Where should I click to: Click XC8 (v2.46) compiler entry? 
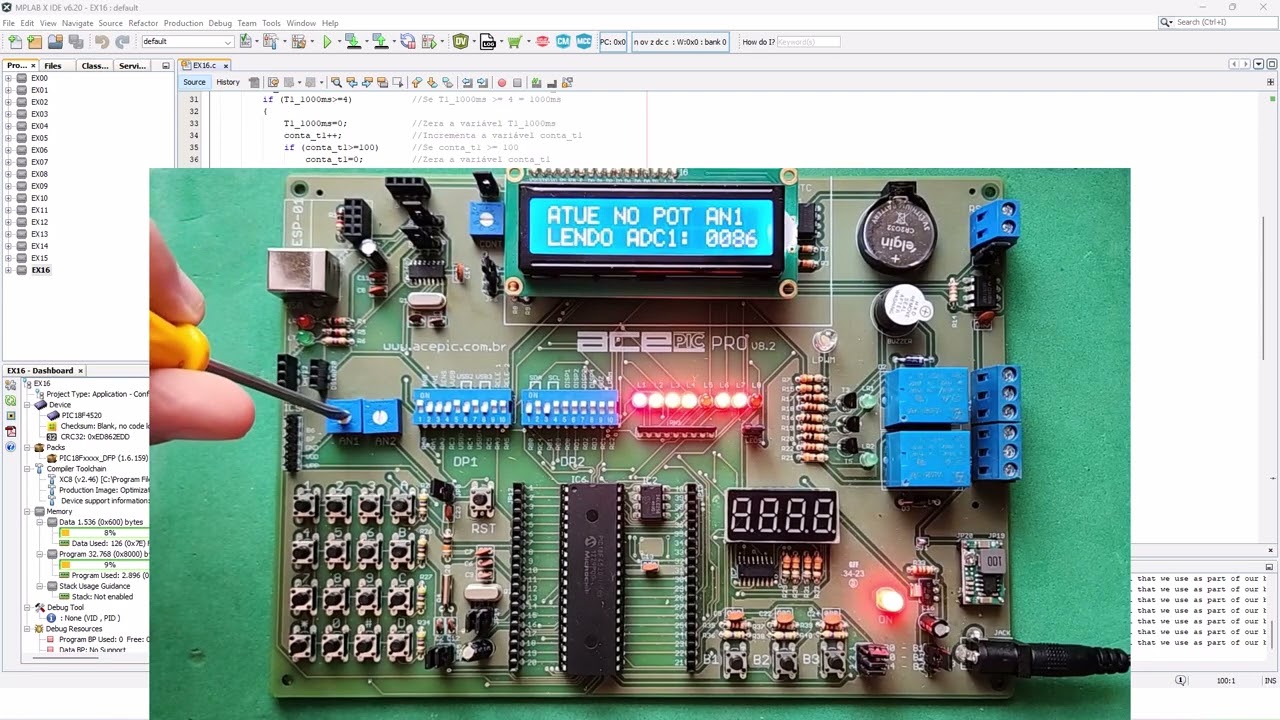(x=104, y=480)
